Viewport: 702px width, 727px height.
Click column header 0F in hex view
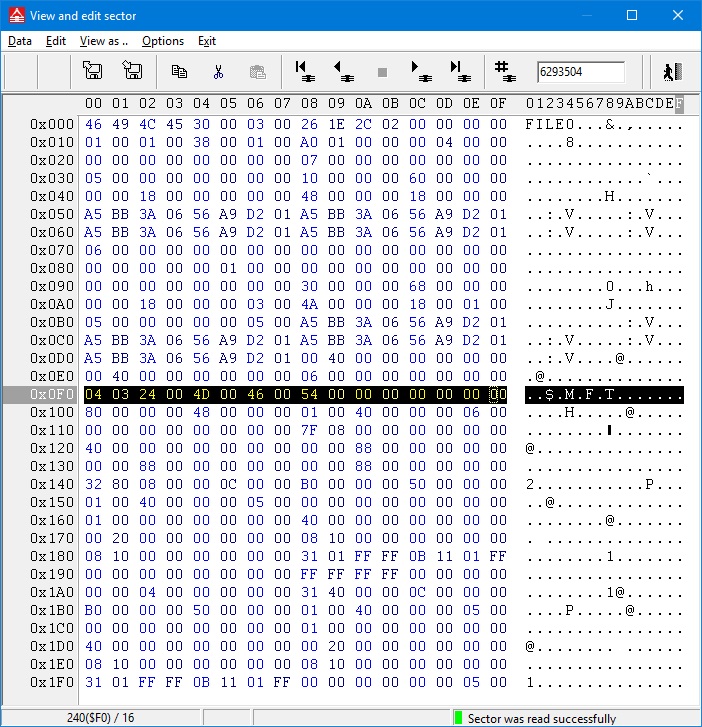[498, 103]
